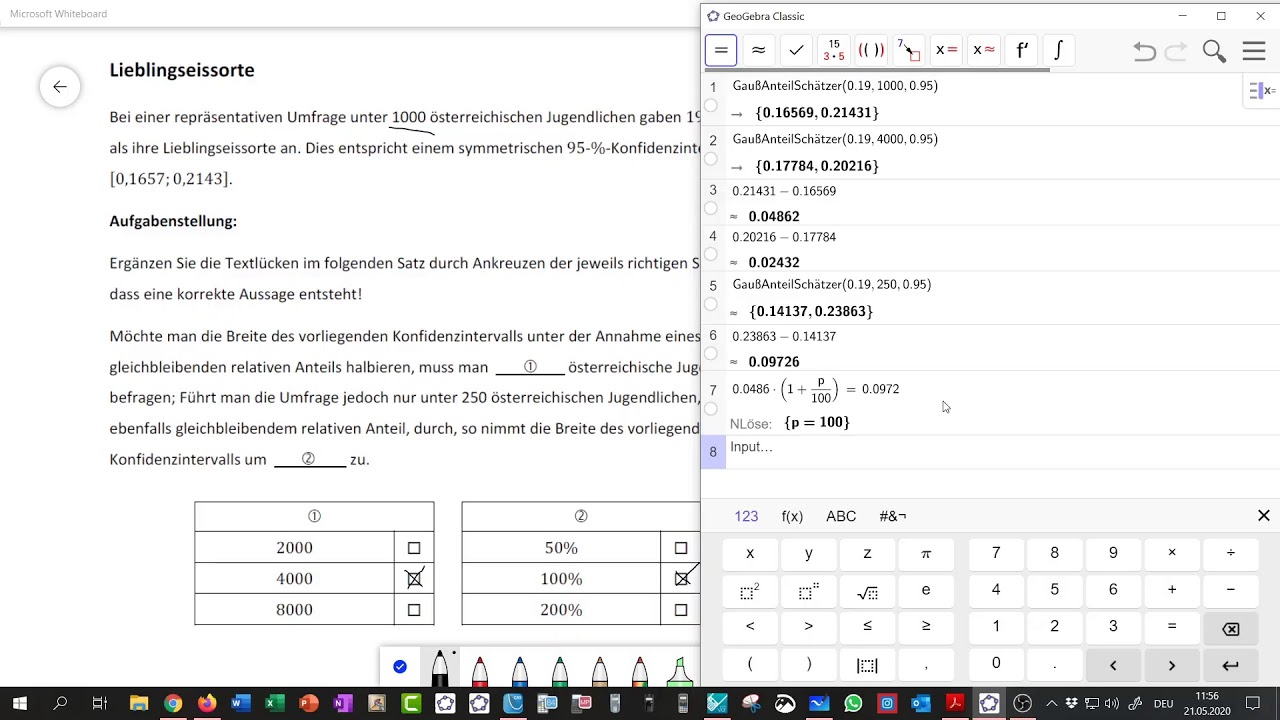Open the GeoGebra hamburger menu

coord(1254,52)
